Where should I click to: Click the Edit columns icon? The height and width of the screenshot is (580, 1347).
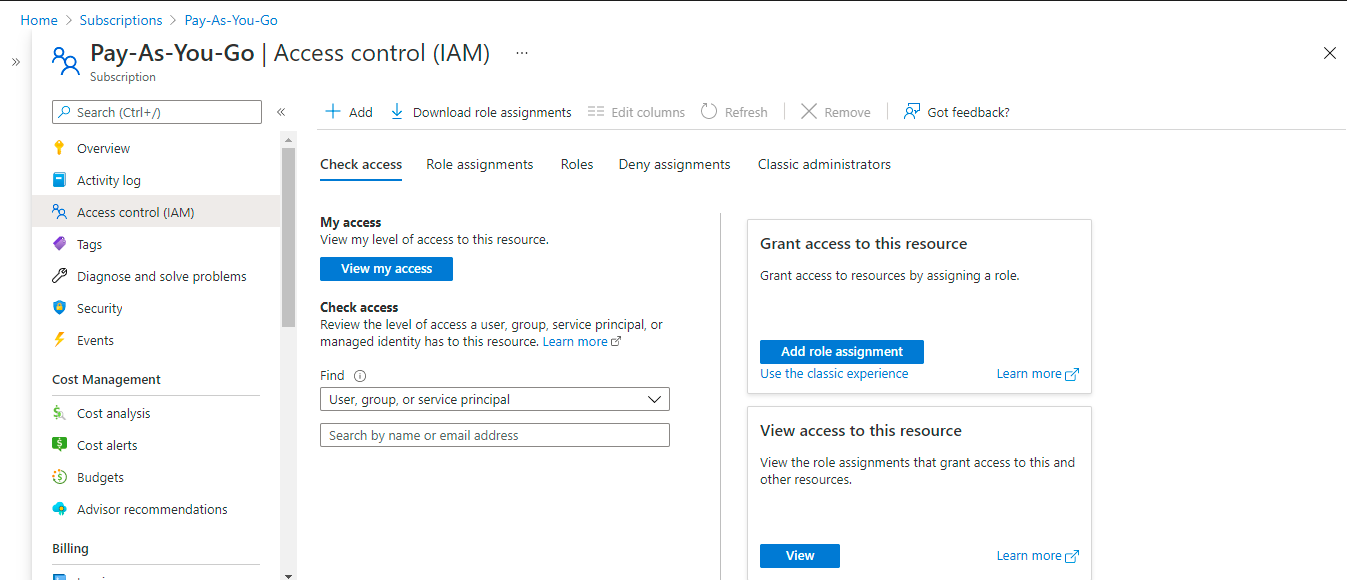click(596, 111)
